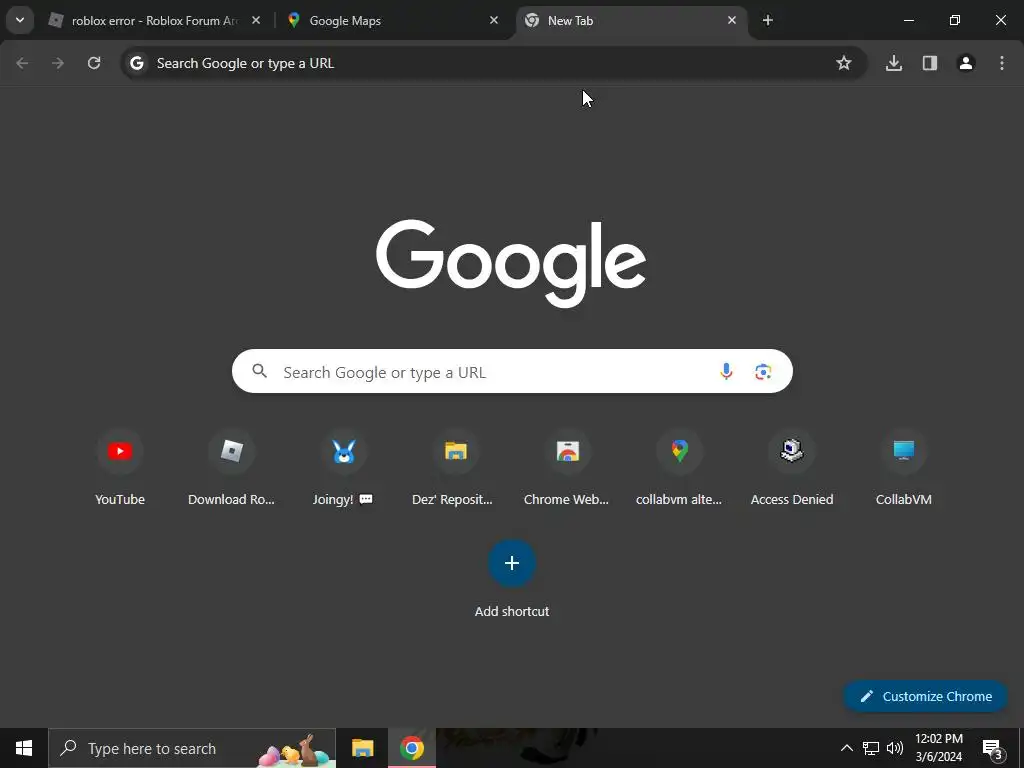Open the Download Roblox shortcut icon

tap(231, 451)
